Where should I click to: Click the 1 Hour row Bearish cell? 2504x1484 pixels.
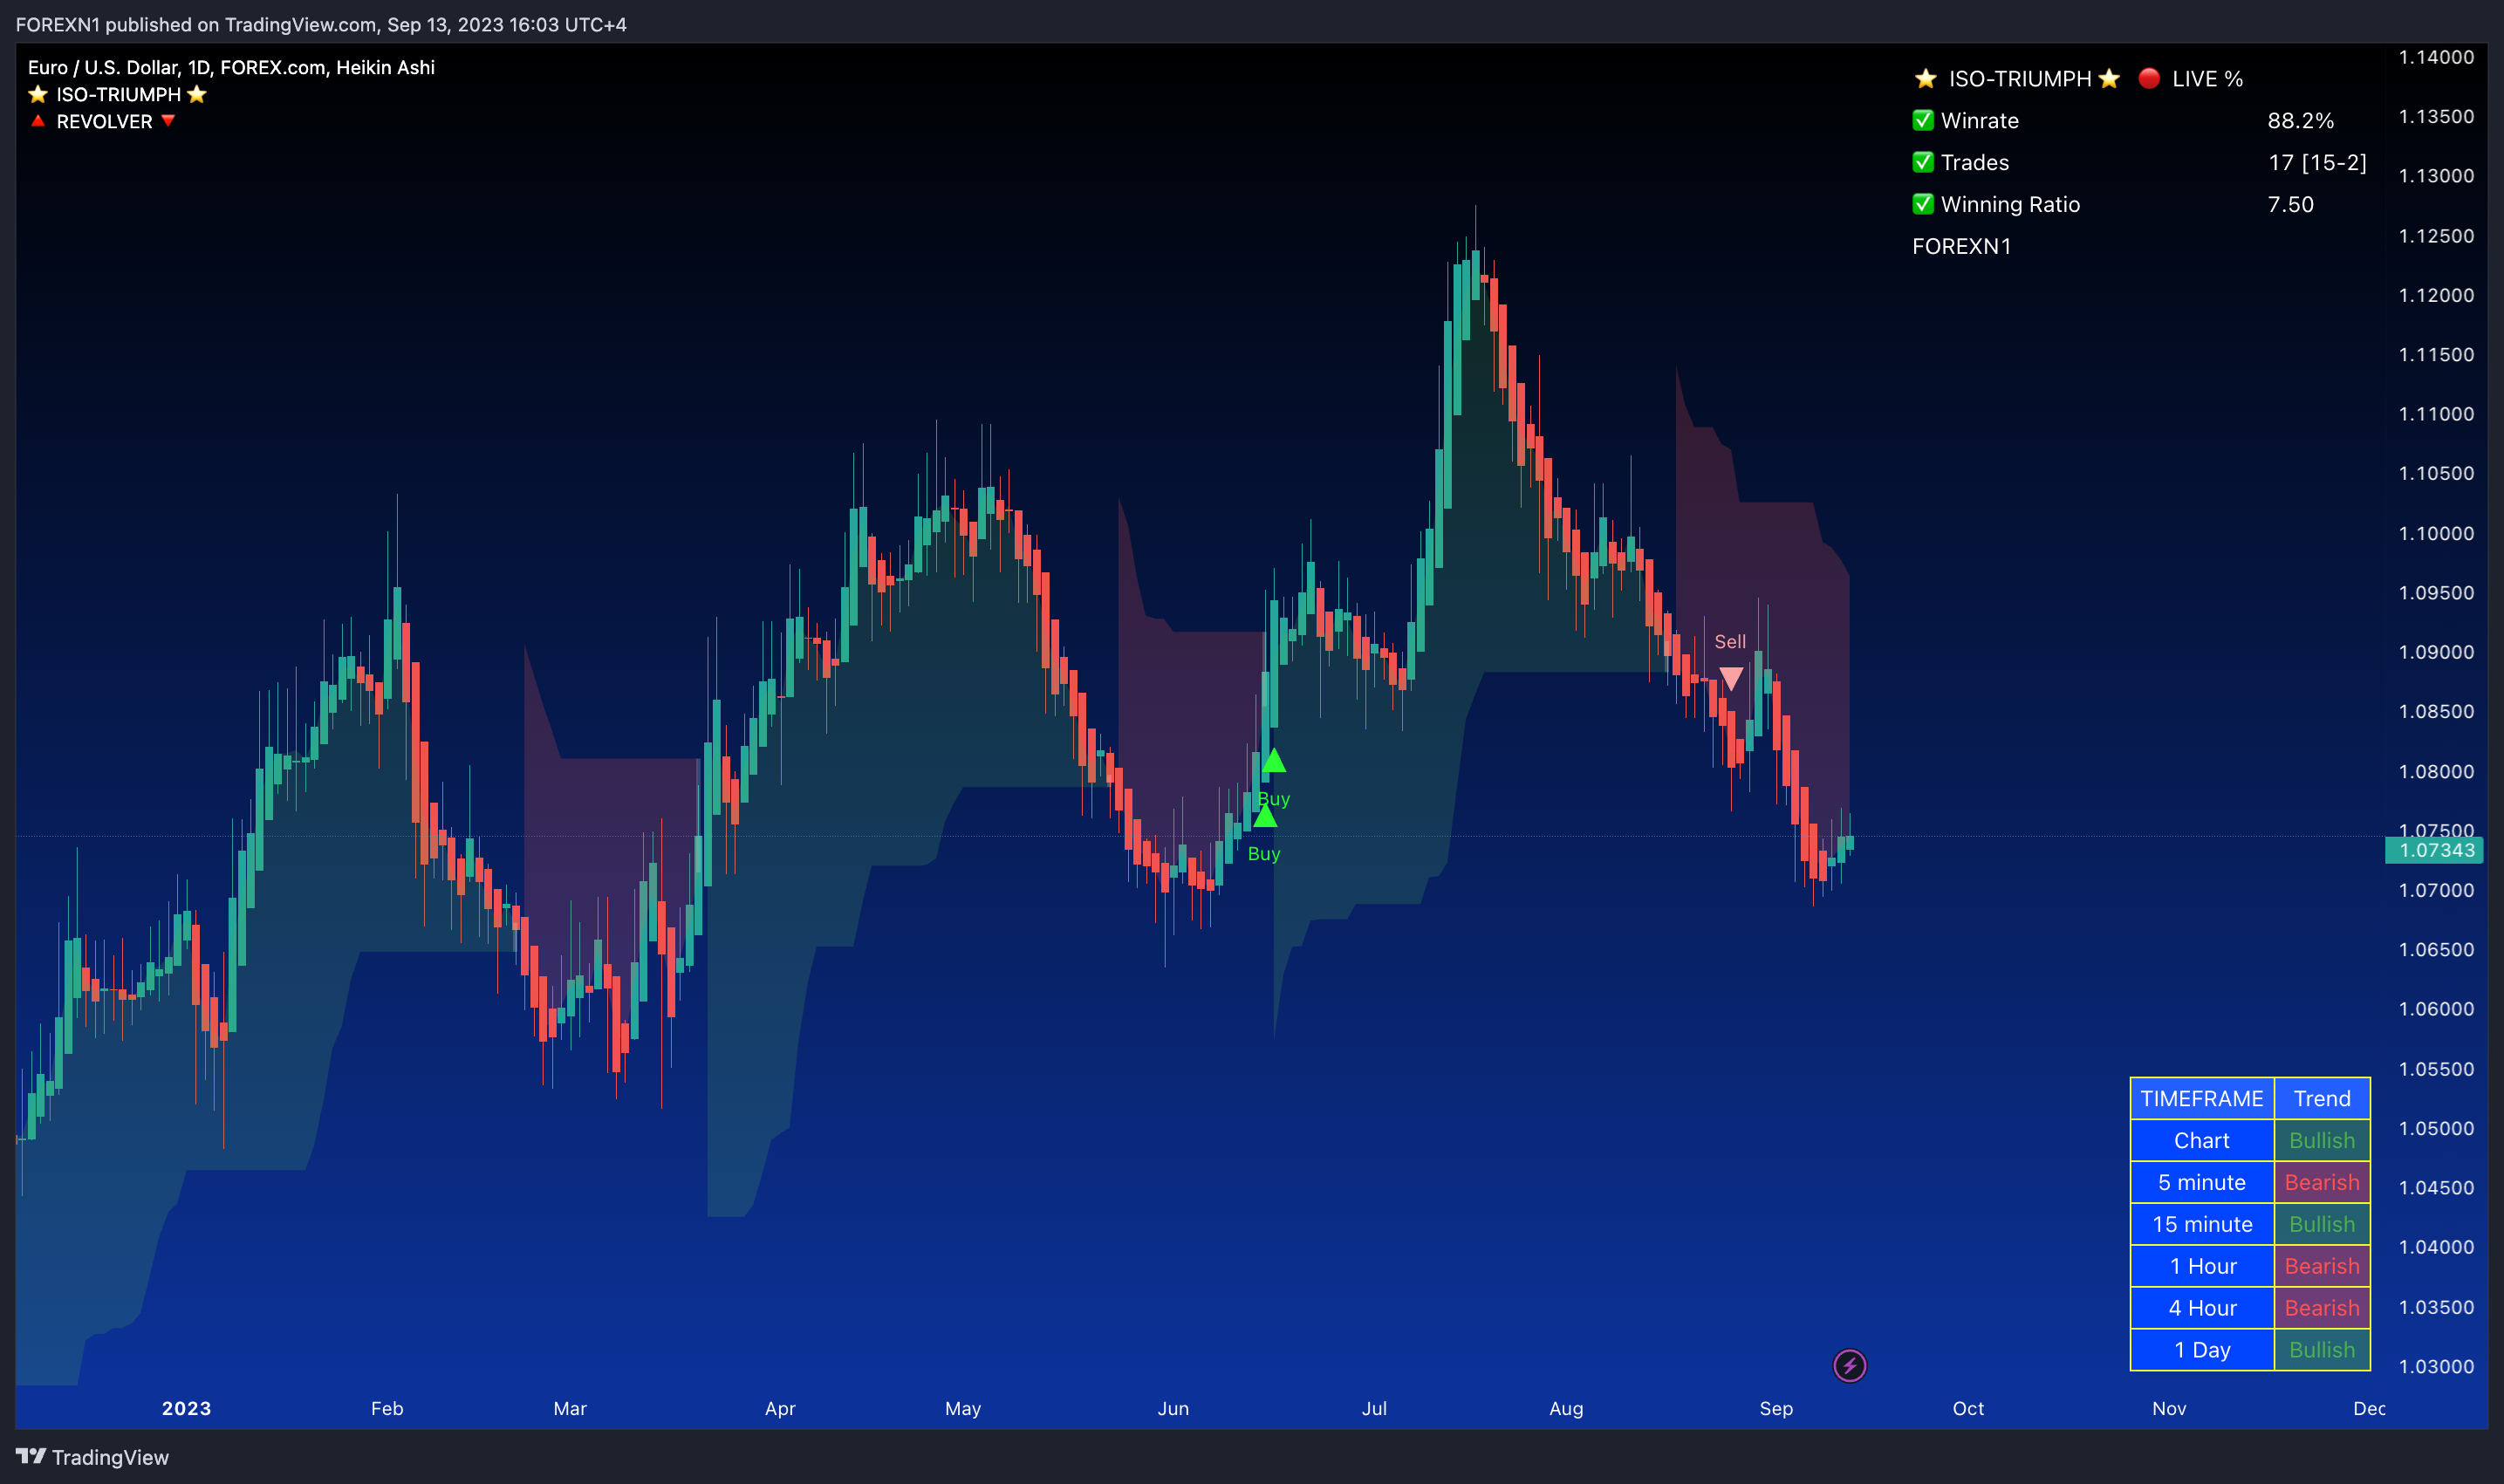pos(2322,1266)
